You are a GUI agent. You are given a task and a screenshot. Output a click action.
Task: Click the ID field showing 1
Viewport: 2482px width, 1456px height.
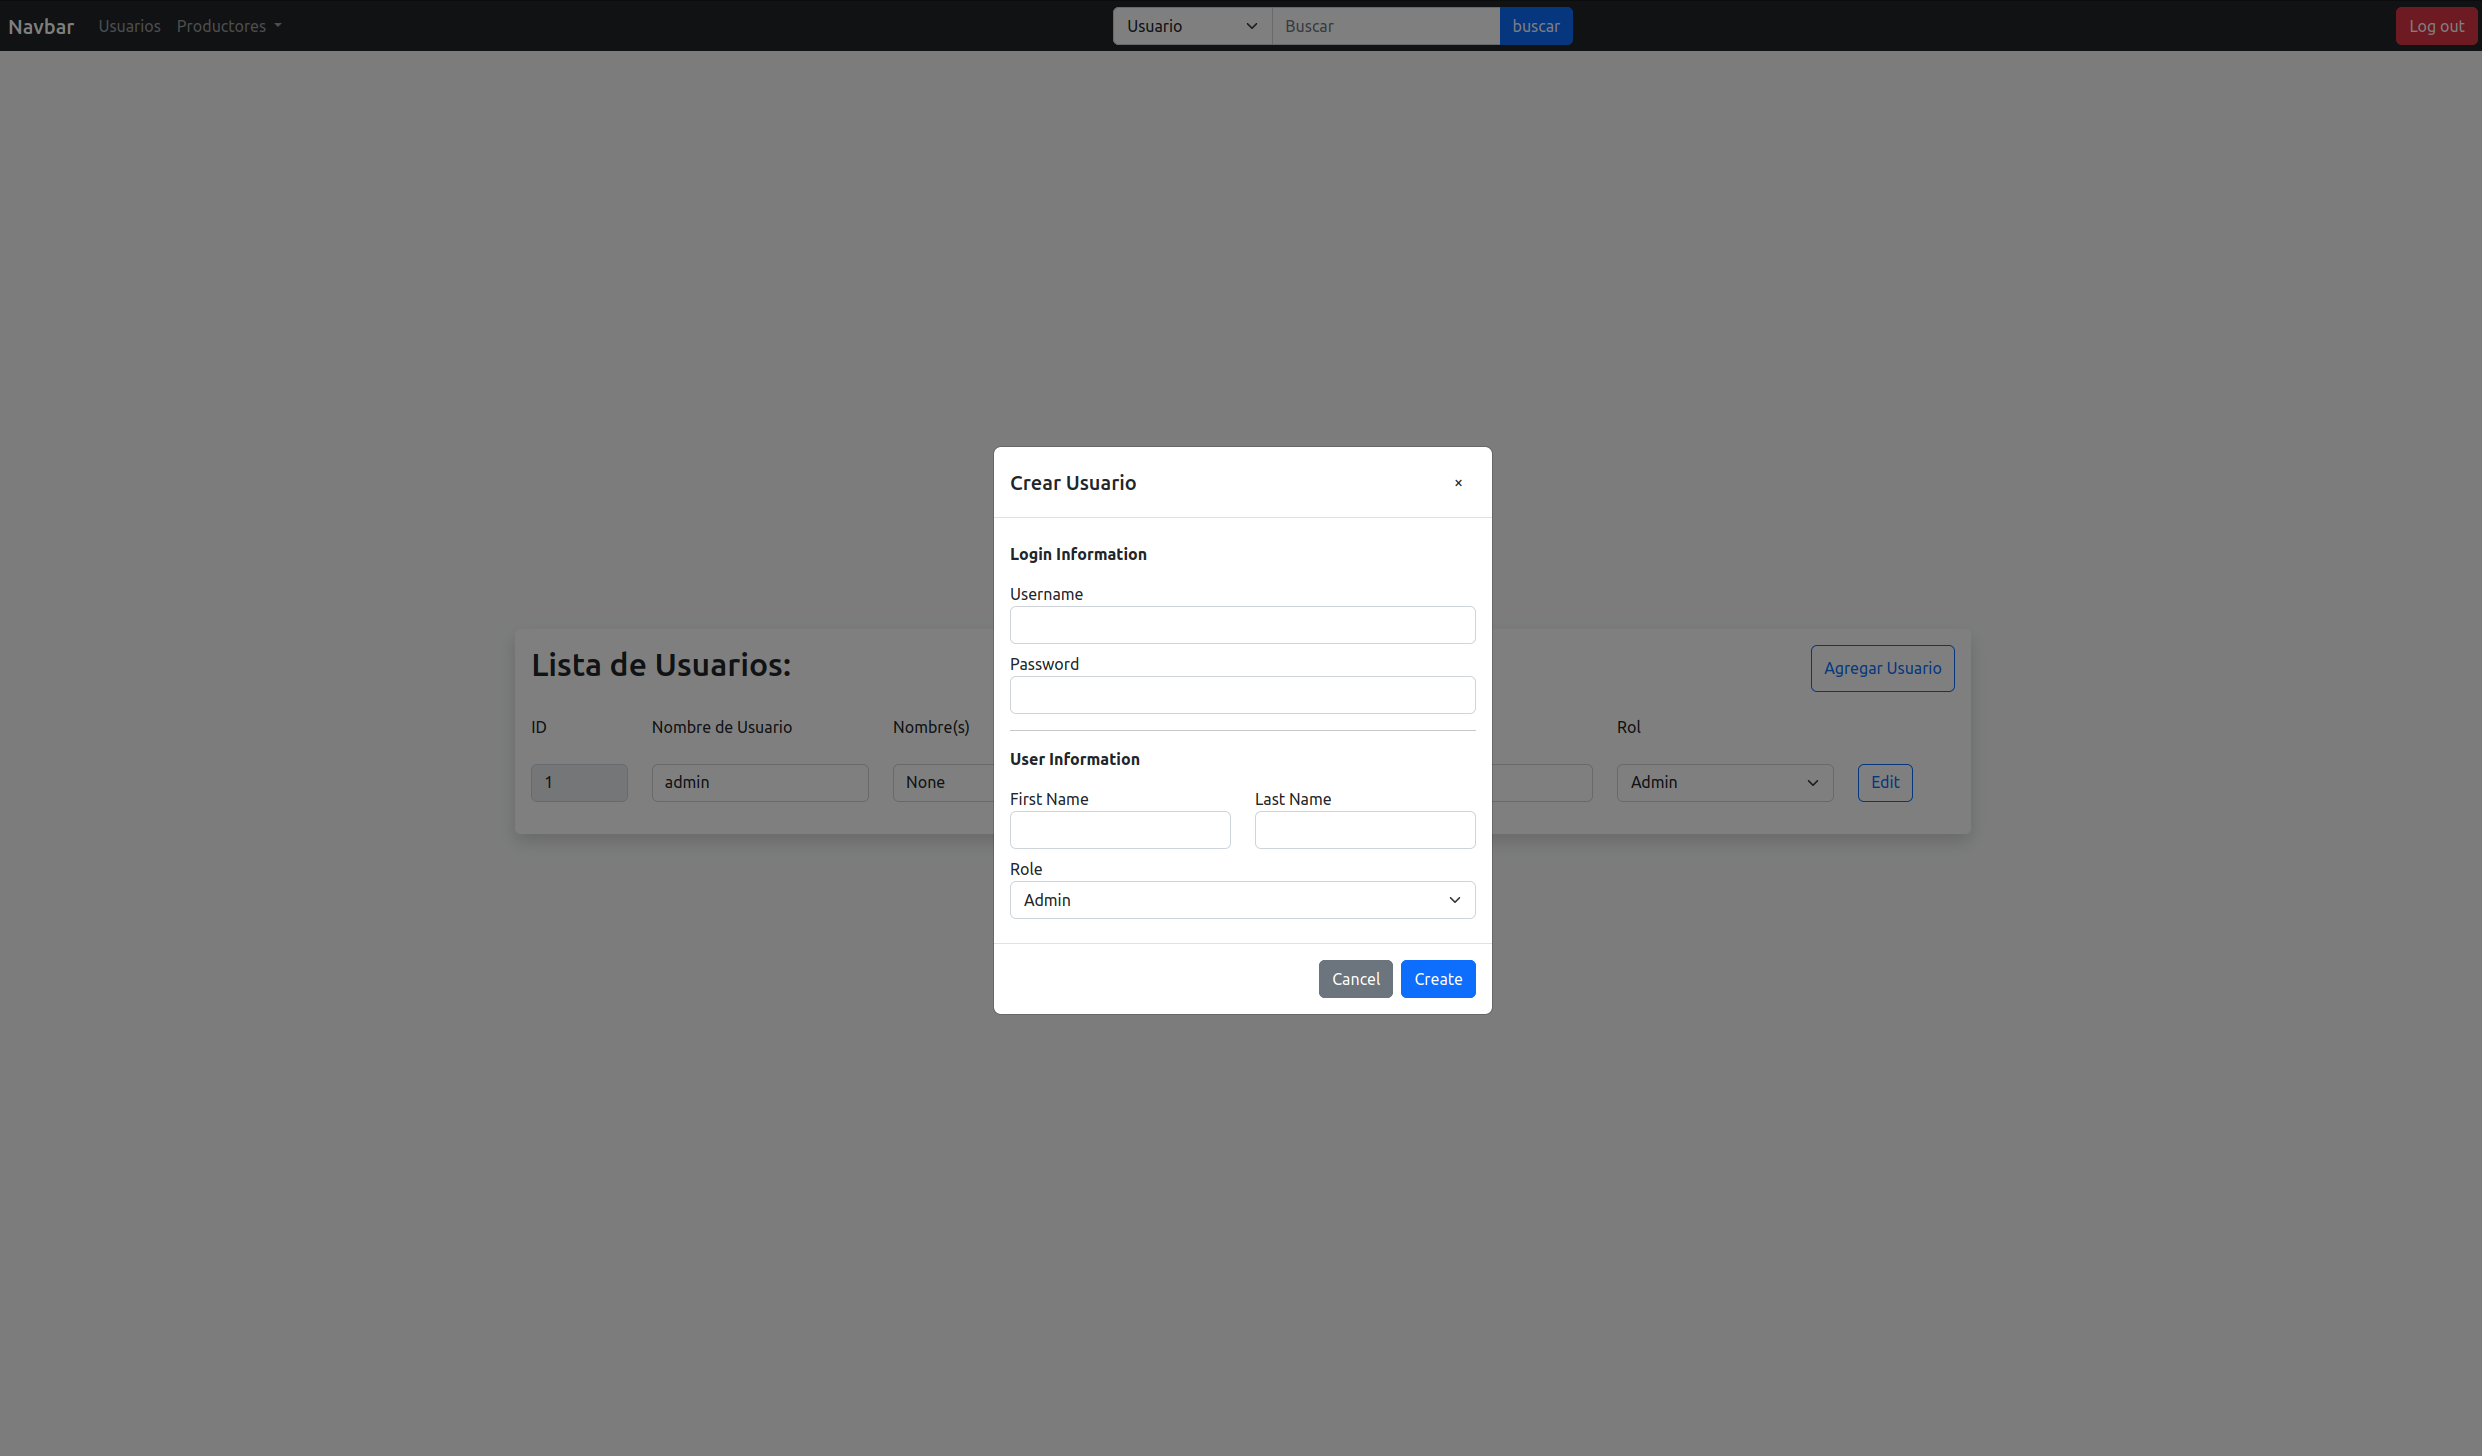(x=579, y=782)
